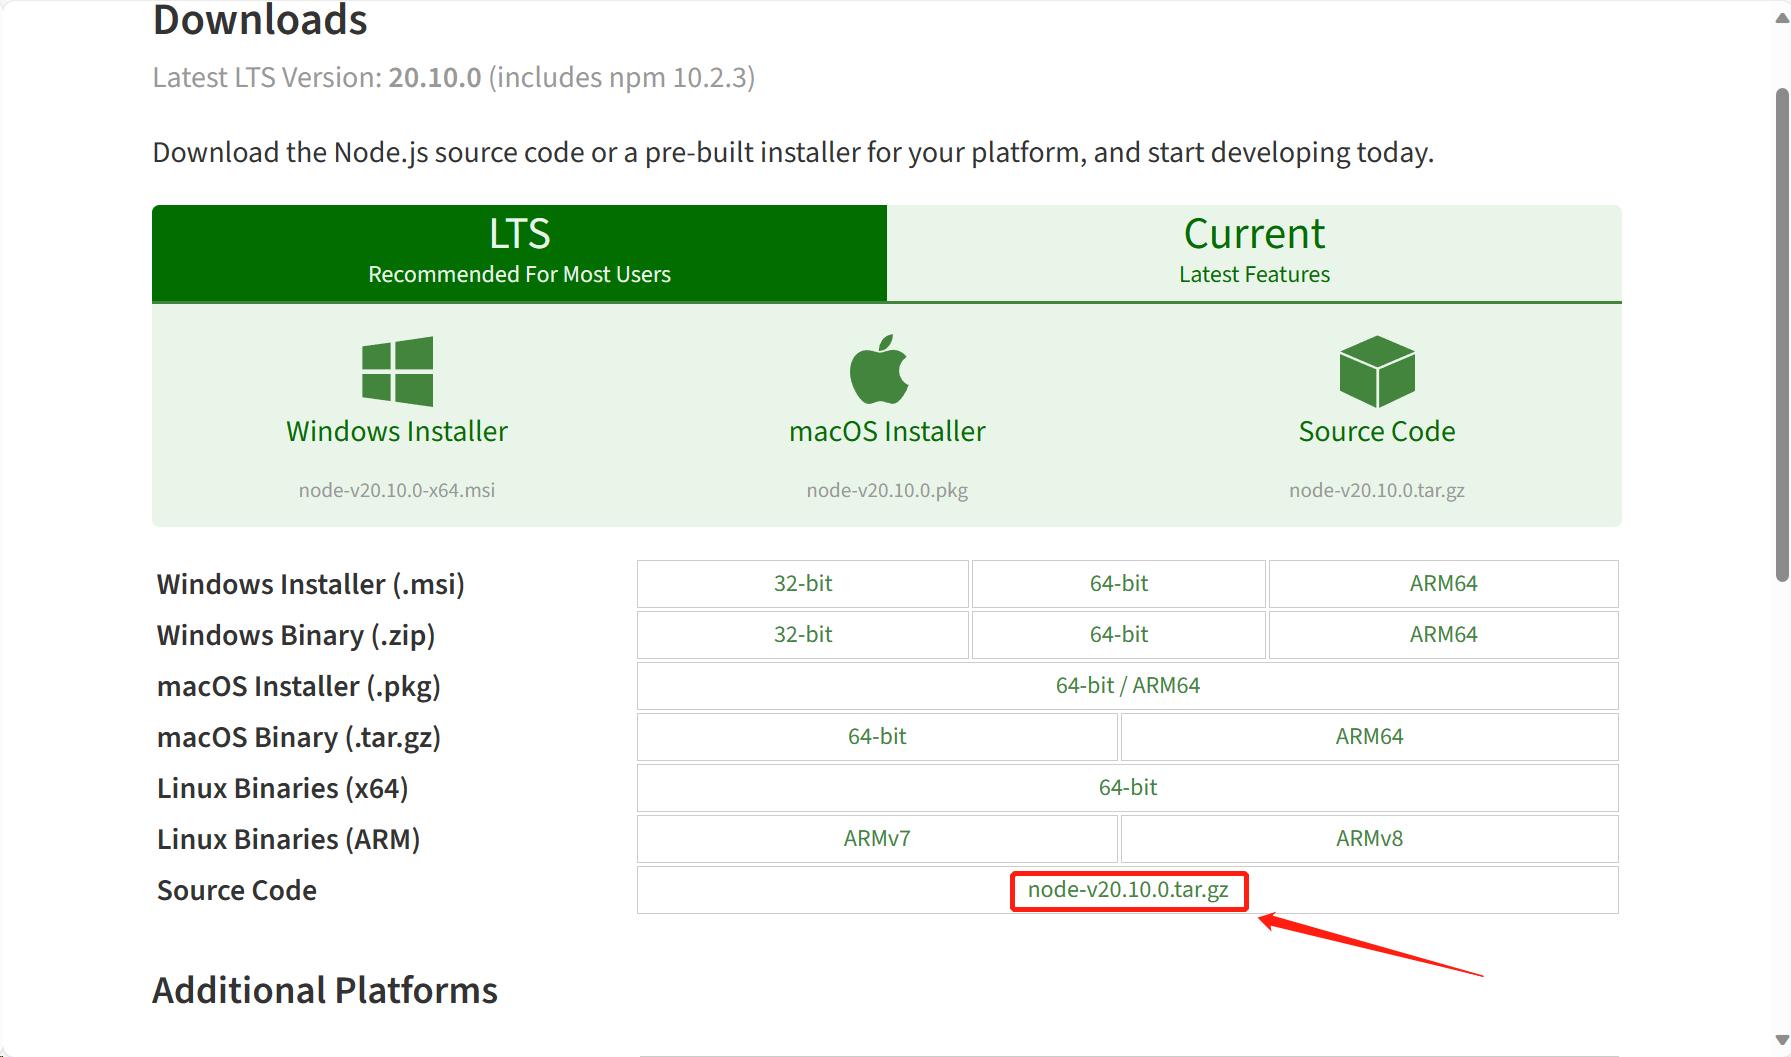1791x1057 pixels.
Task: Click node-v20.10.0.tar.gz in Source Code row
Action: pyautogui.click(x=1128, y=890)
